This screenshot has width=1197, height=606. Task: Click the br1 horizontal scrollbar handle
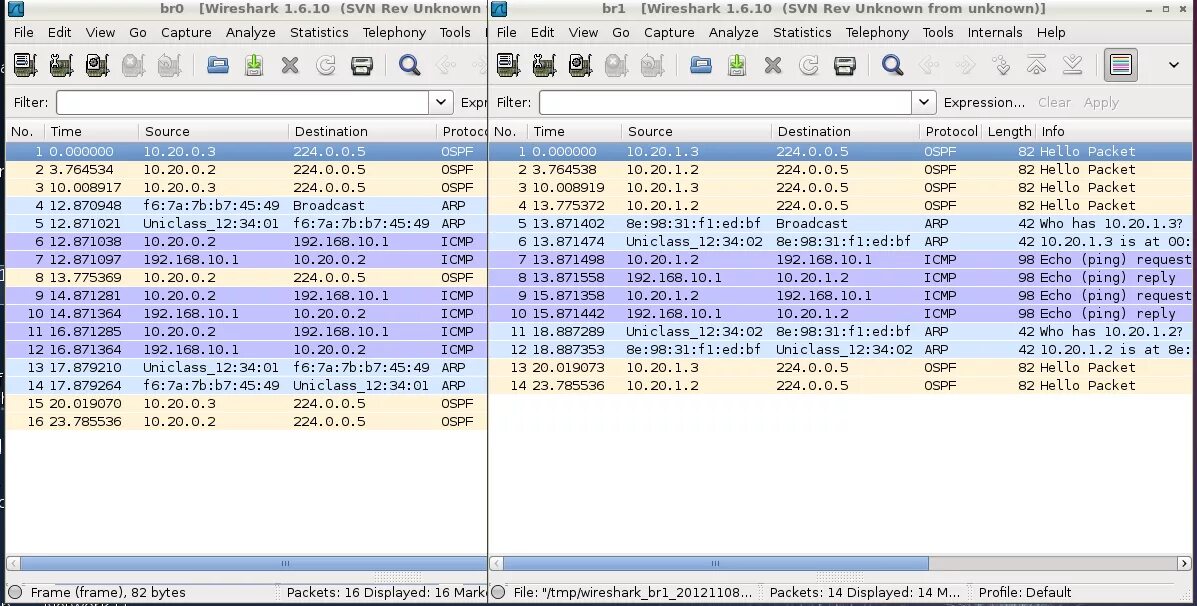(715, 563)
